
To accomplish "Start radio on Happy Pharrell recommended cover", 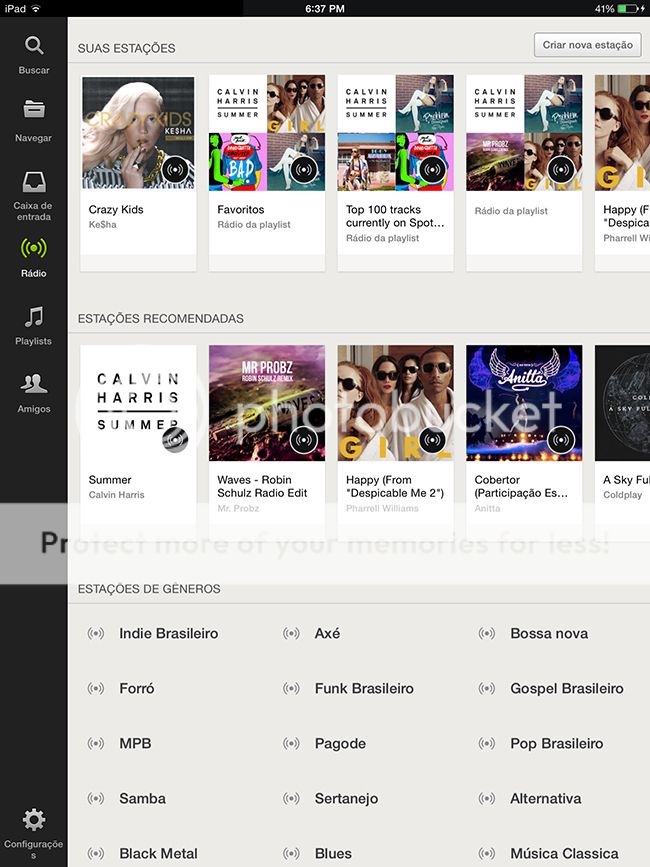I will click(432, 440).
